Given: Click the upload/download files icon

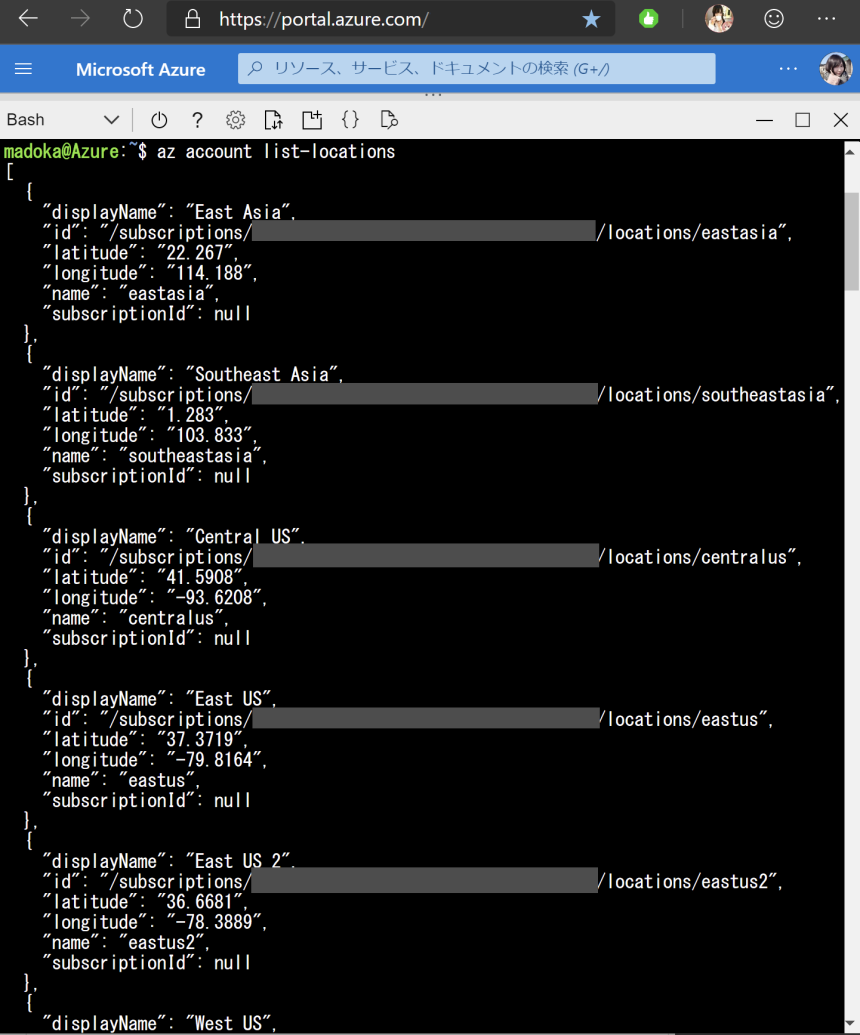Looking at the screenshot, I should [273, 119].
